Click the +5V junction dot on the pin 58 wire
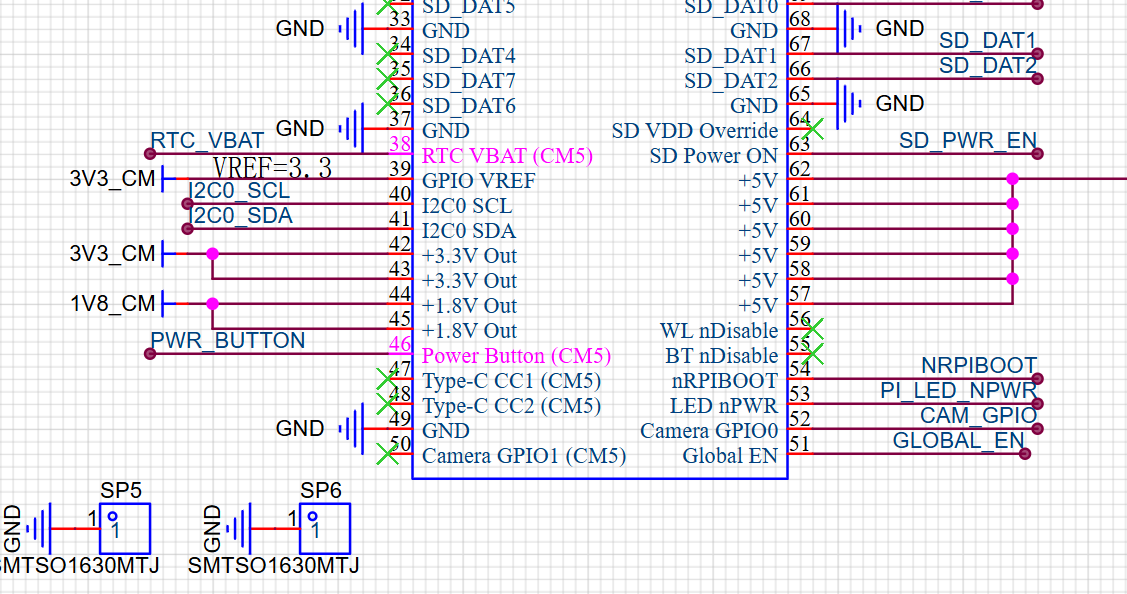Image resolution: width=1127 pixels, height=594 pixels. (x=1013, y=278)
